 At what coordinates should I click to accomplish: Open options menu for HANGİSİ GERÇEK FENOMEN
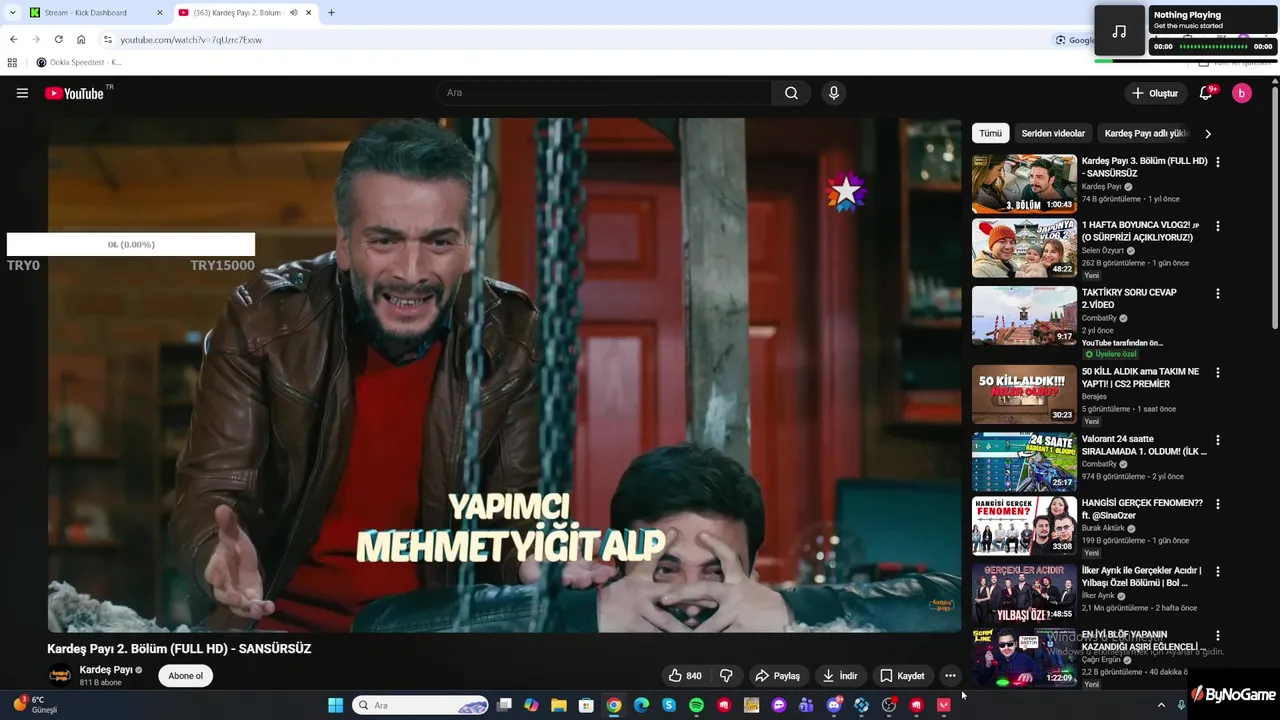tap(1217, 504)
